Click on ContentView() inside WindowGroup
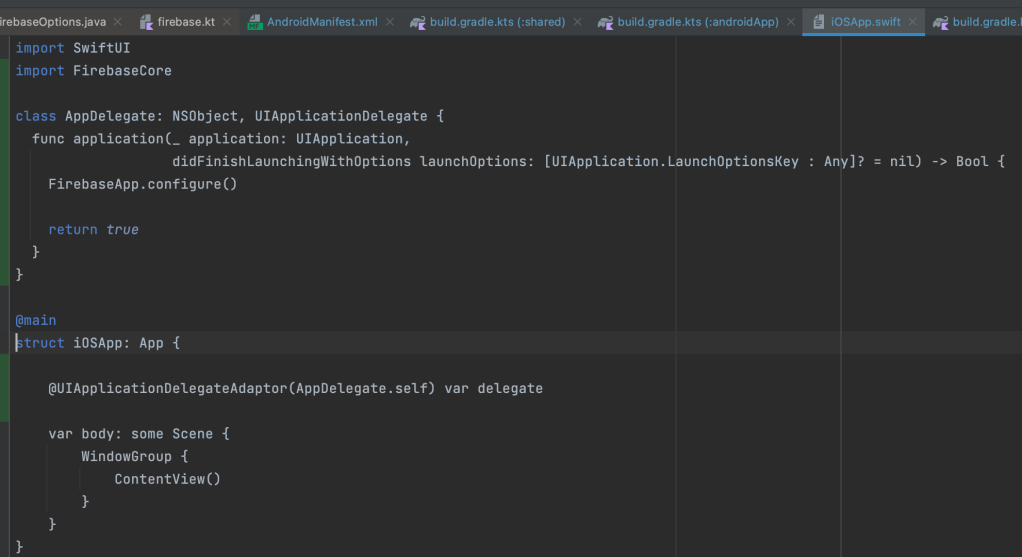Screen dimensions: 1022x557 tap(167, 479)
